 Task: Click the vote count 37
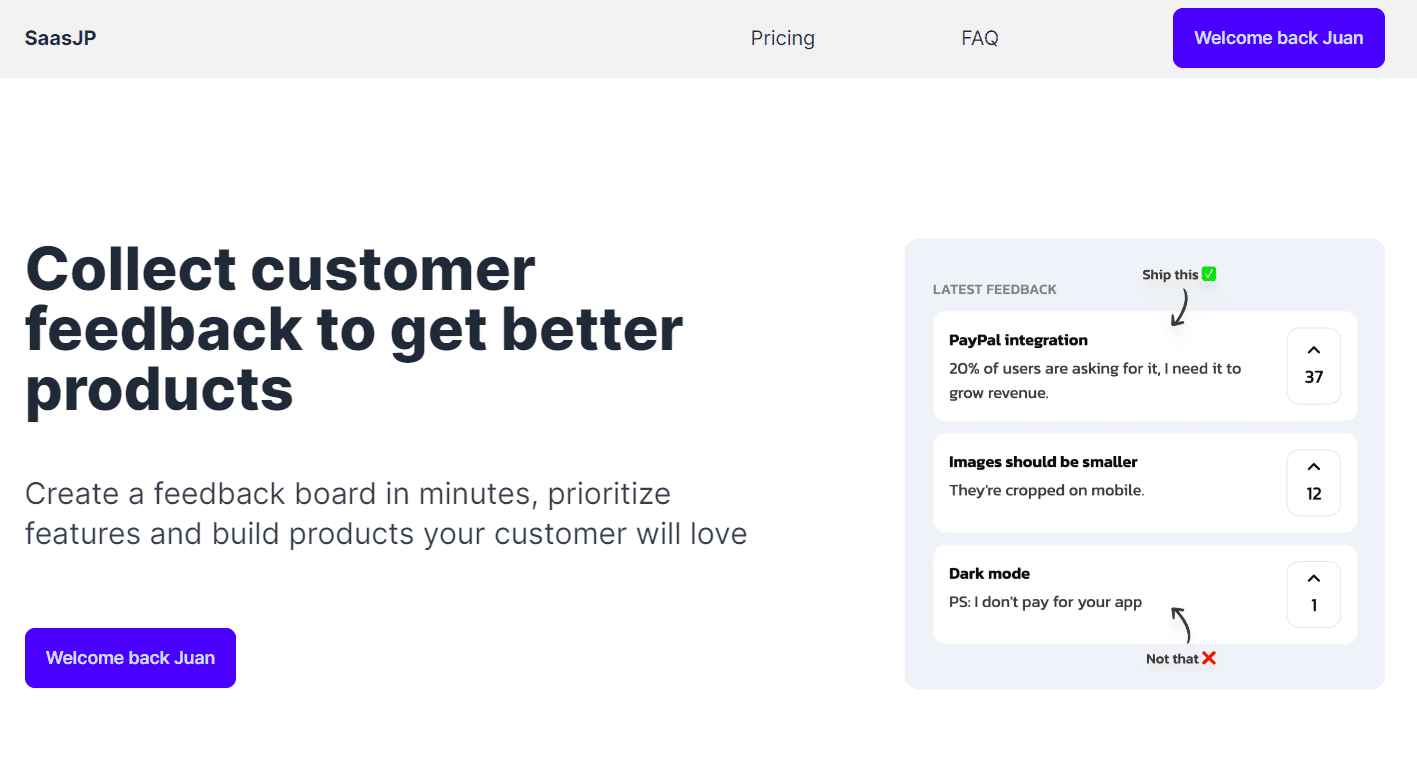[x=1314, y=377]
